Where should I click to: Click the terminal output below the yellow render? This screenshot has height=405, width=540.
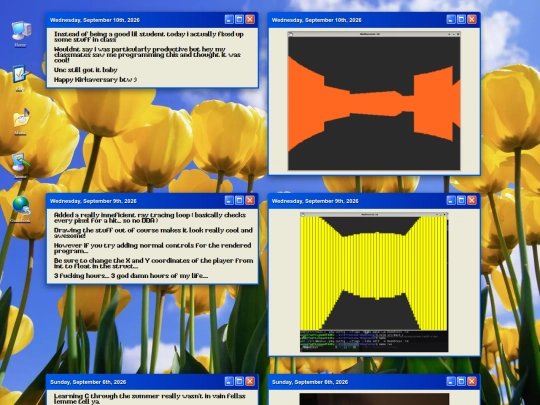pos(374,341)
